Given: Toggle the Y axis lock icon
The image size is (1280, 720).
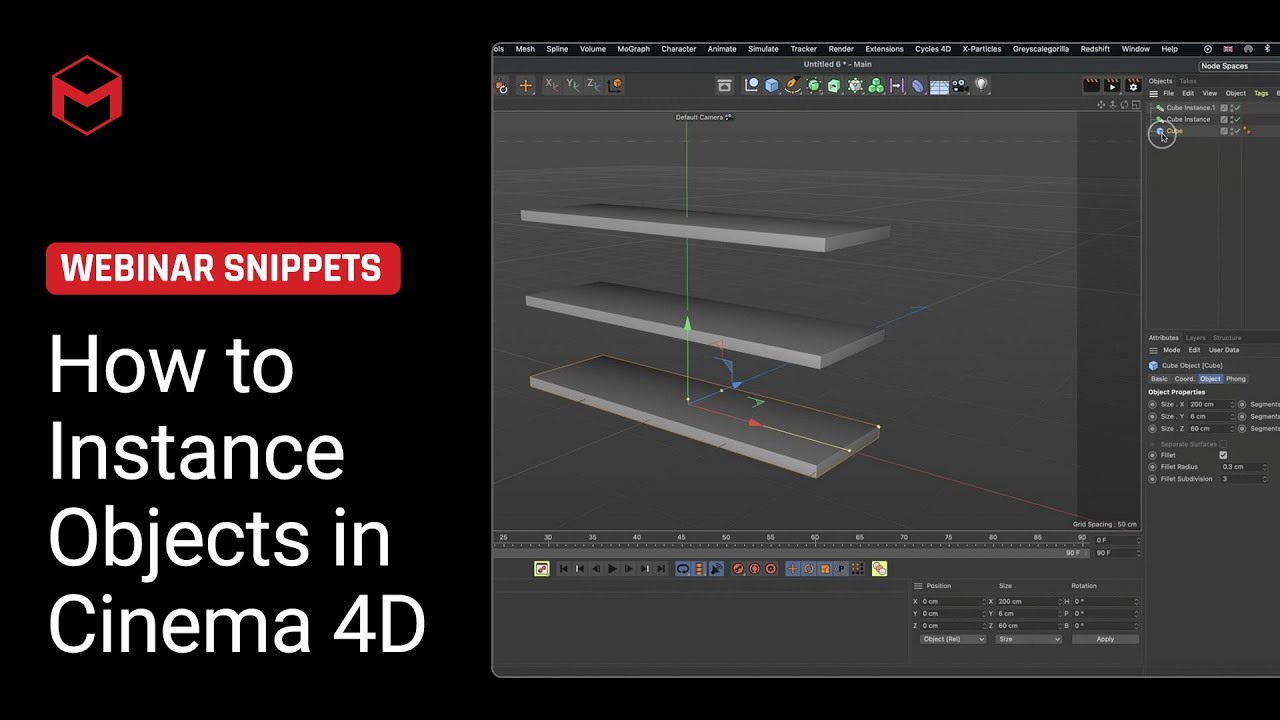Looking at the screenshot, I should coord(572,86).
